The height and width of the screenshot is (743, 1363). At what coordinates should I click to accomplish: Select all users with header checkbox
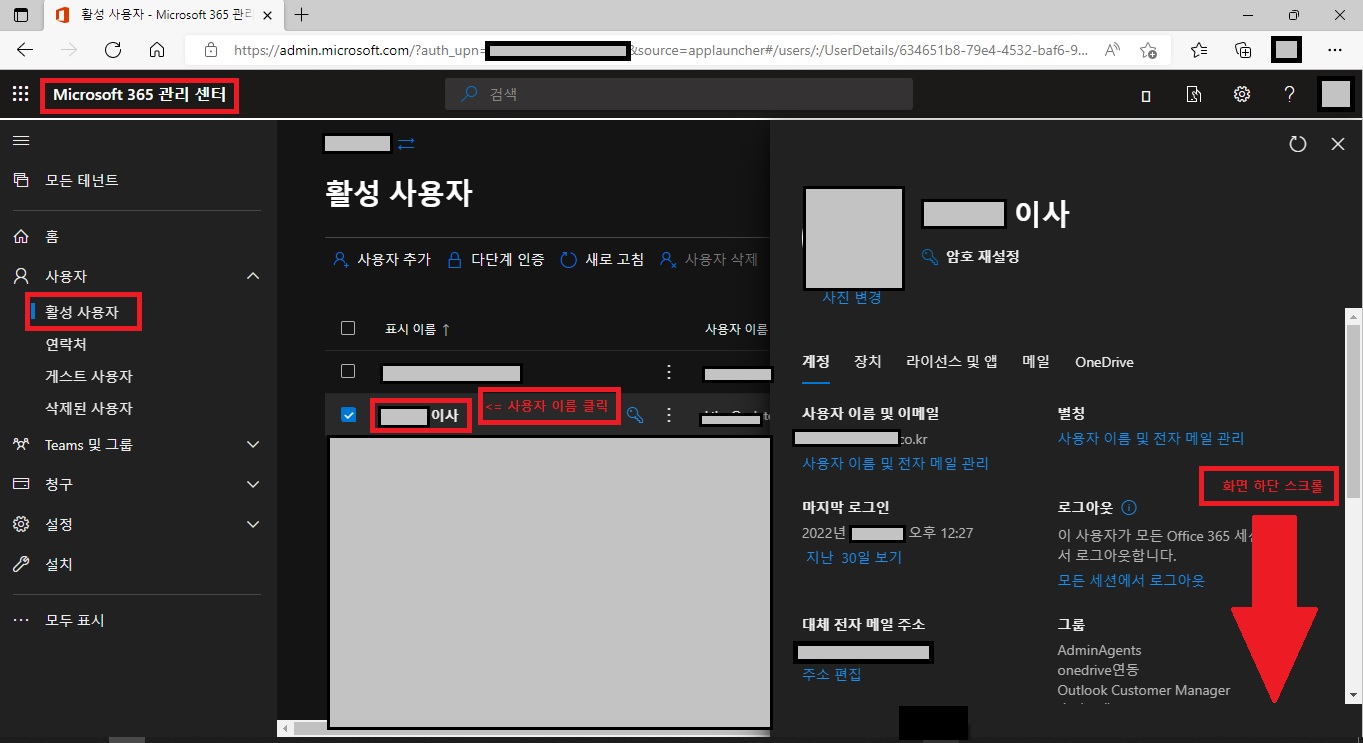tap(348, 328)
